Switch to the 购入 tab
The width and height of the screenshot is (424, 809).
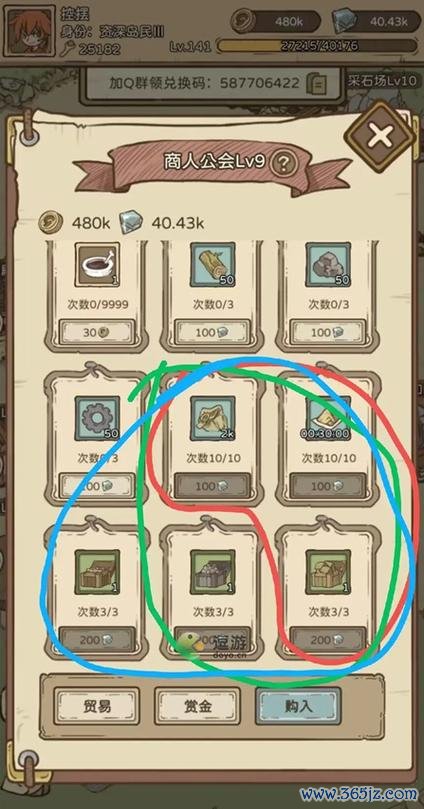click(x=299, y=706)
